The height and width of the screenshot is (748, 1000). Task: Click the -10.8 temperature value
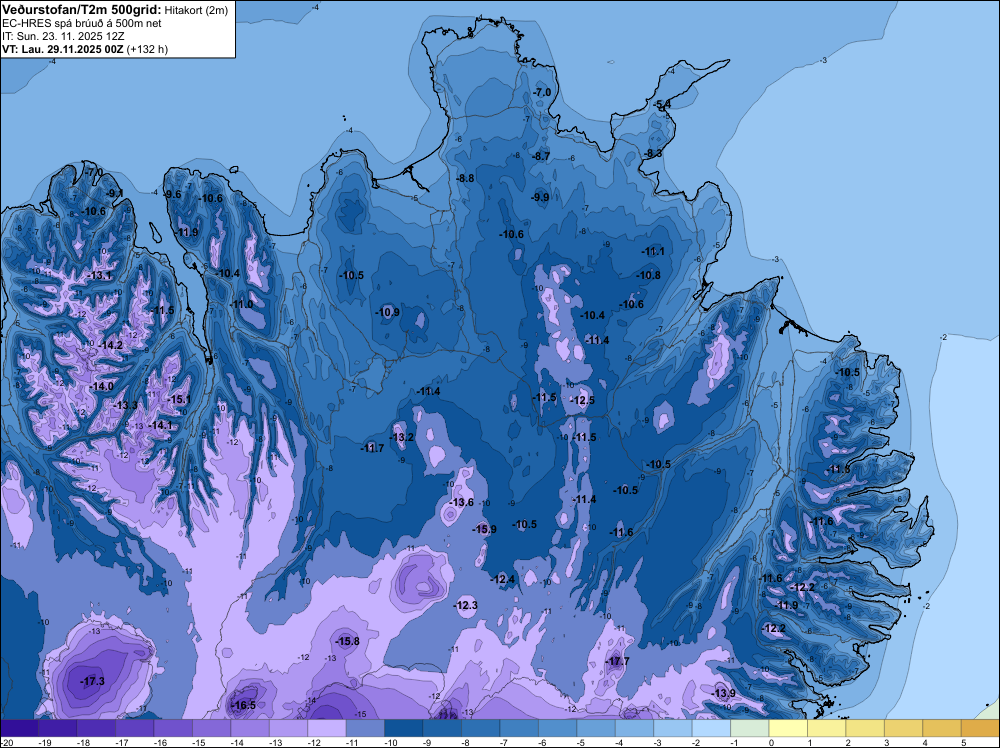coord(648,275)
